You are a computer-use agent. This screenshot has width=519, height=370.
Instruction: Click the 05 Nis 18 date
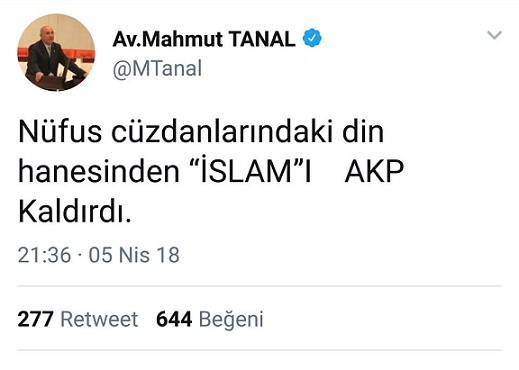point(134,255)
